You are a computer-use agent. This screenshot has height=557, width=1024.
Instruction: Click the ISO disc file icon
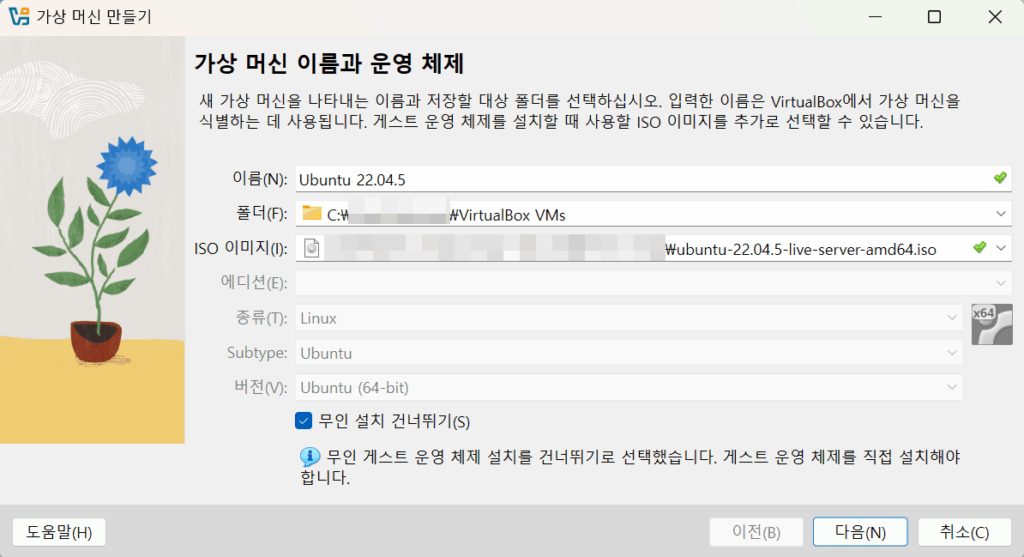tap(312, 248)
